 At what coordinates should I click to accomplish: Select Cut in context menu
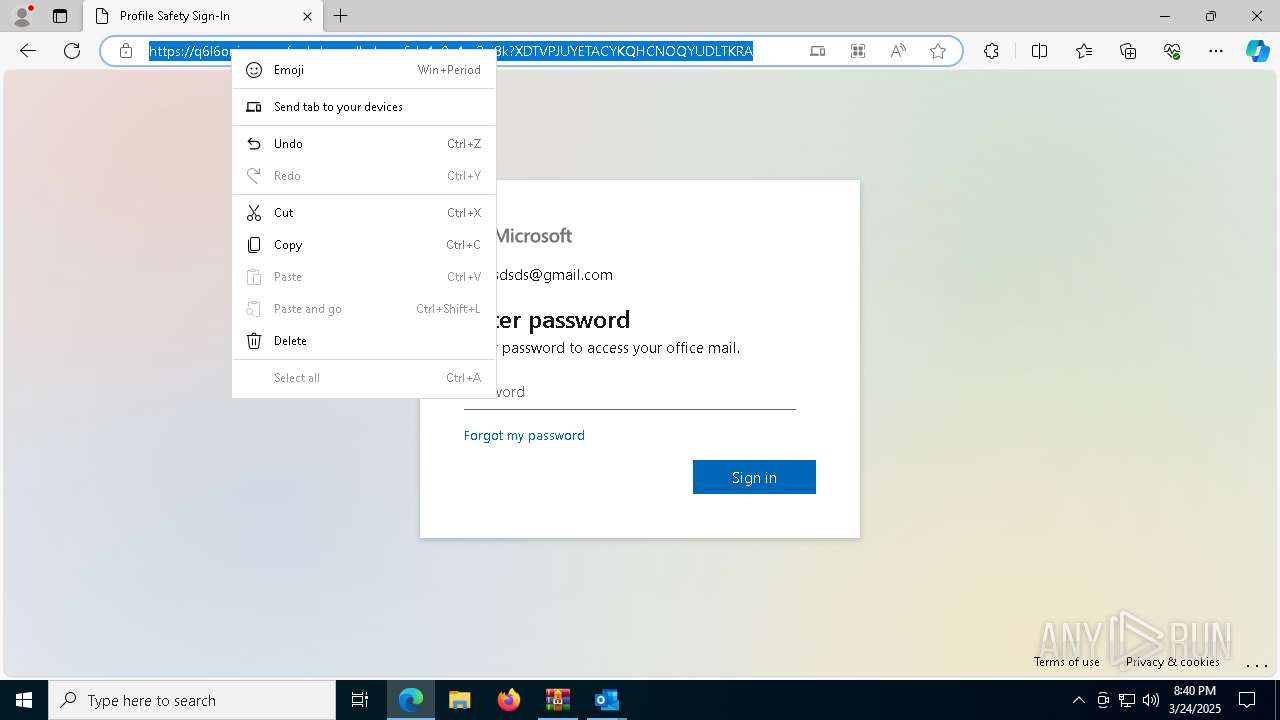364,213
